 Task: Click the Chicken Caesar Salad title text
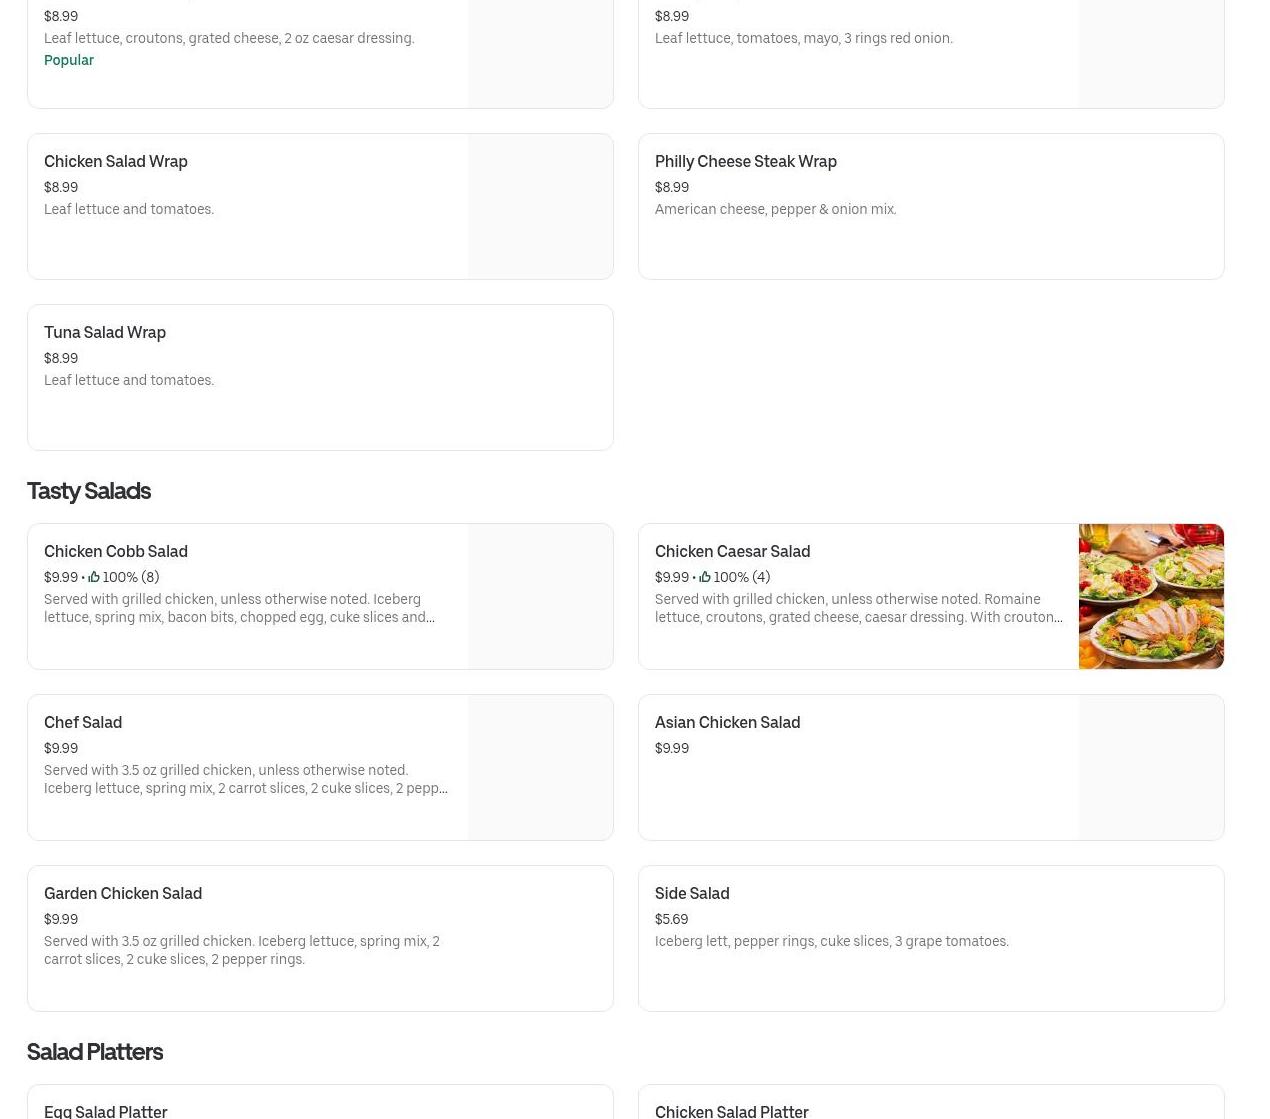tap(732, 551)
